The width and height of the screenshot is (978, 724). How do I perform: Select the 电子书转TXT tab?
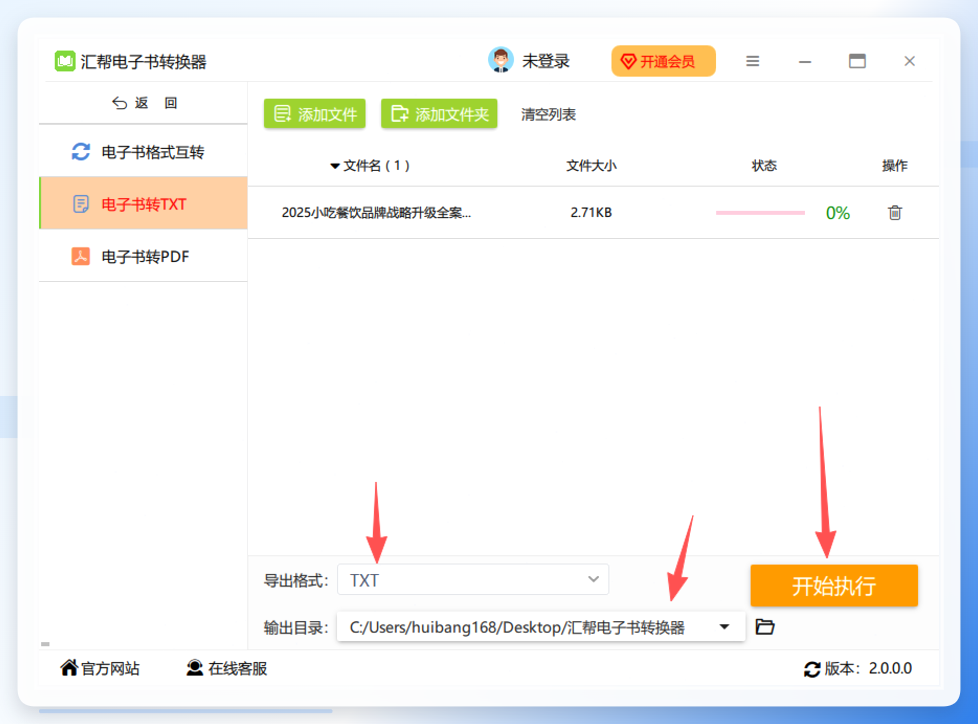click(143, 203)
